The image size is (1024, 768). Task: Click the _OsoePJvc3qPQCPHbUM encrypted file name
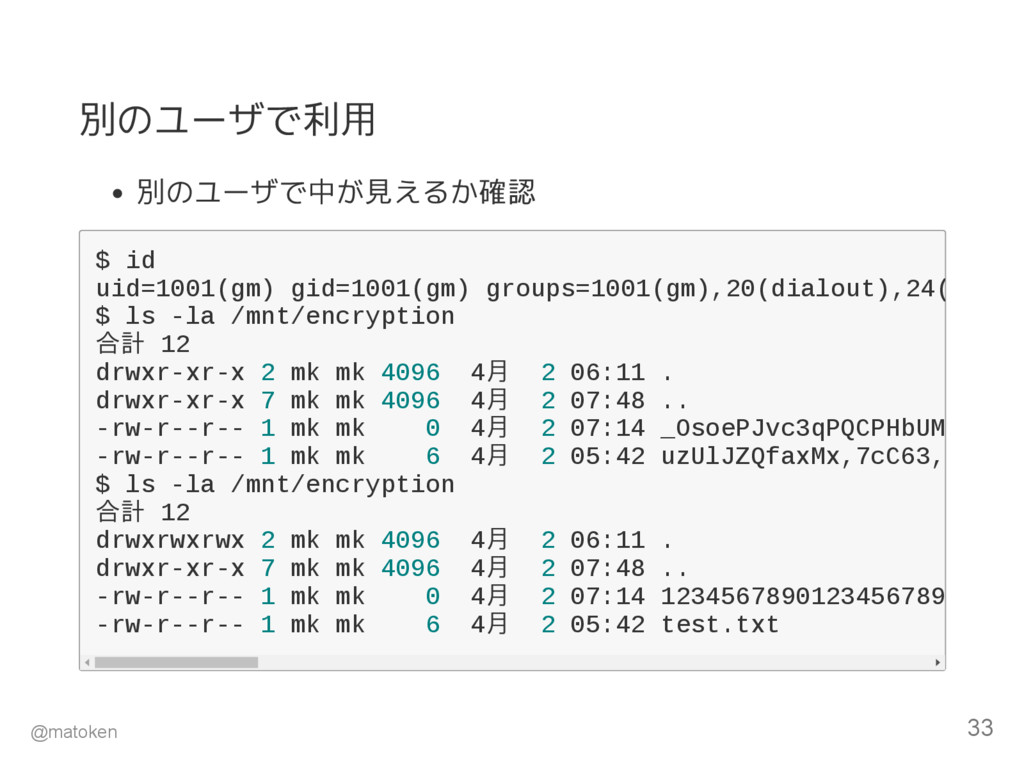pos(803,428)
